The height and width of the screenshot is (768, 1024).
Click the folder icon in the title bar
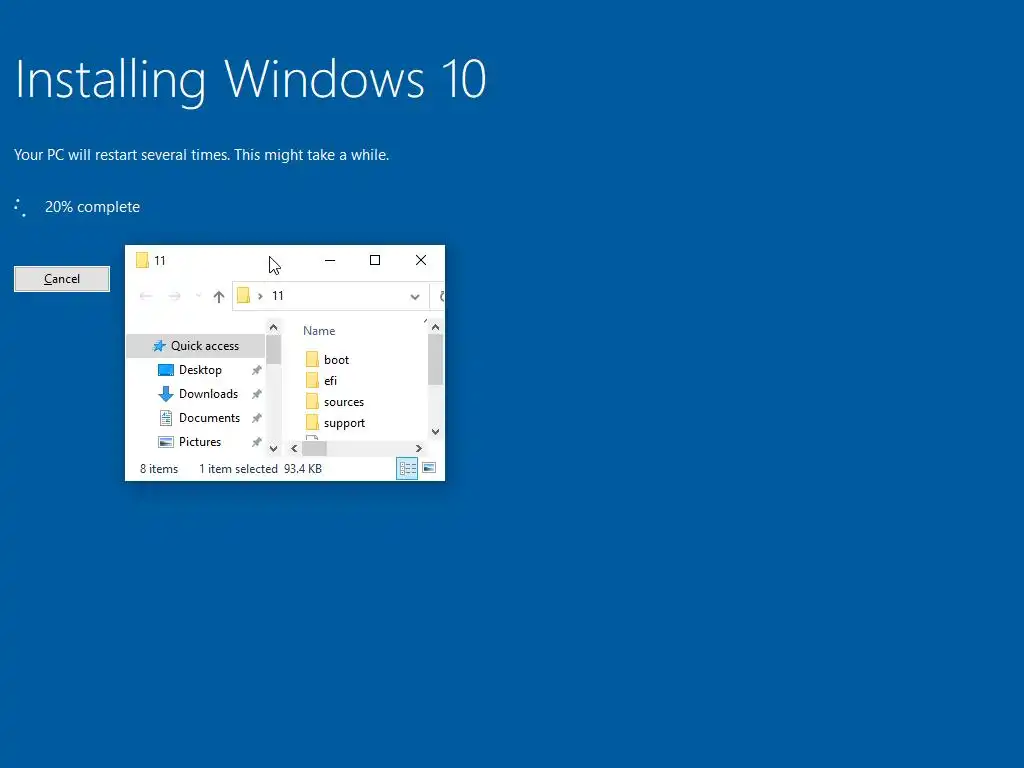(142, 260)
